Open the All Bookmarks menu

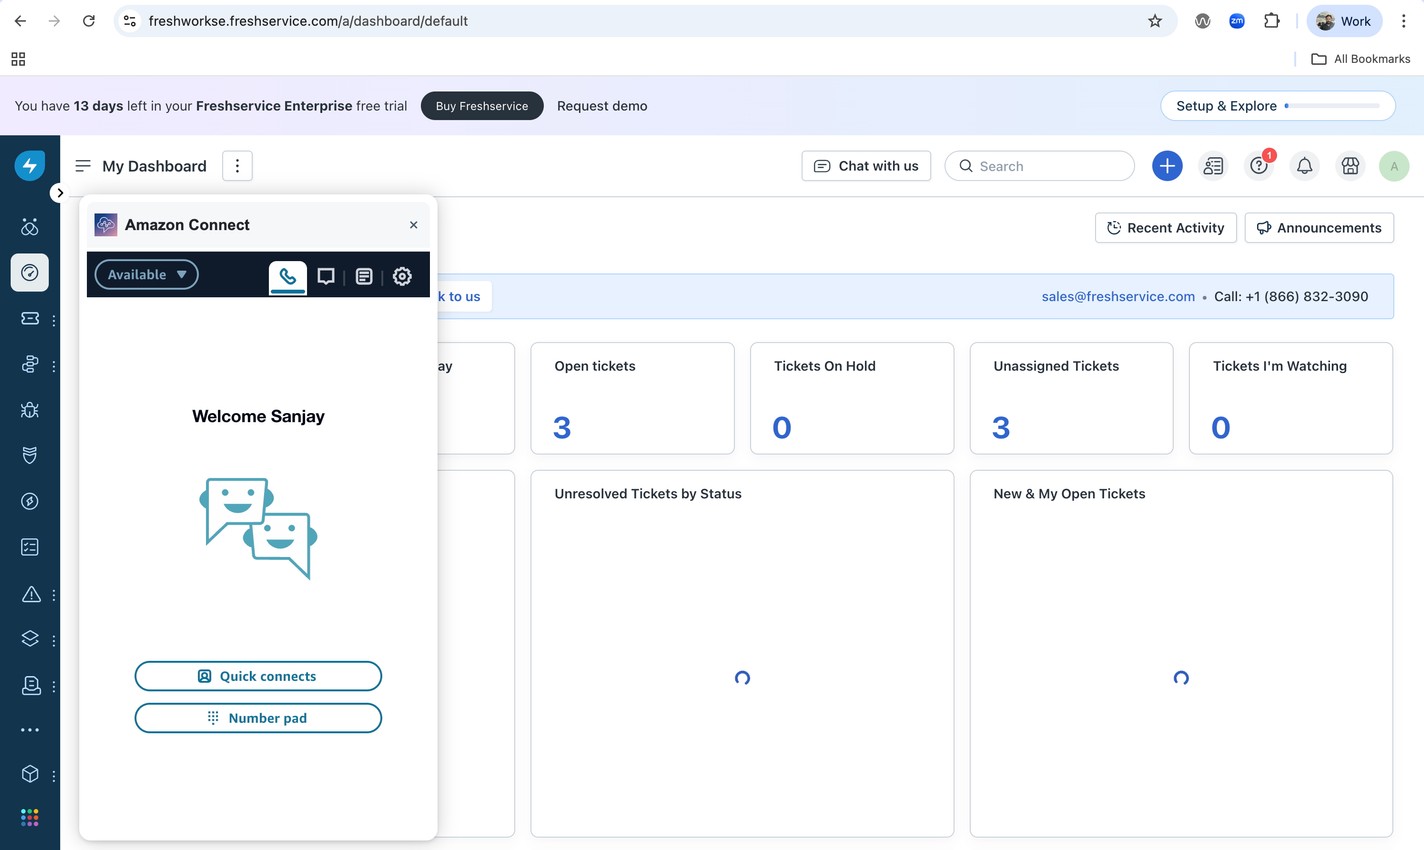pyautogui.click(x=1360, y=58)
